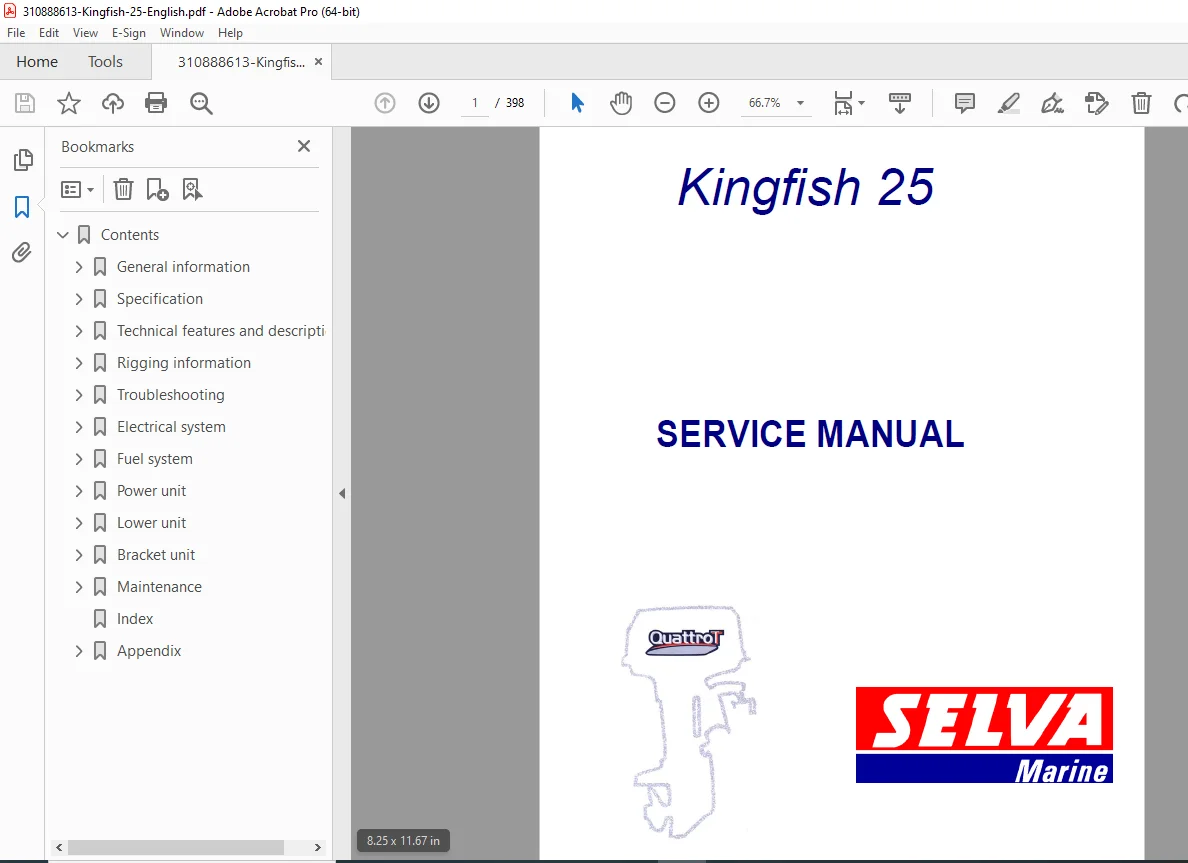Zoom in with the plus icon
This screenshot has height=863, width=1188.
click(708, 103)
